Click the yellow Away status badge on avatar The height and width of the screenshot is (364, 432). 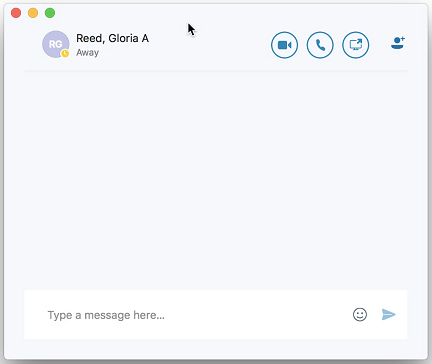pyautogui.click(x=65, y=54)
